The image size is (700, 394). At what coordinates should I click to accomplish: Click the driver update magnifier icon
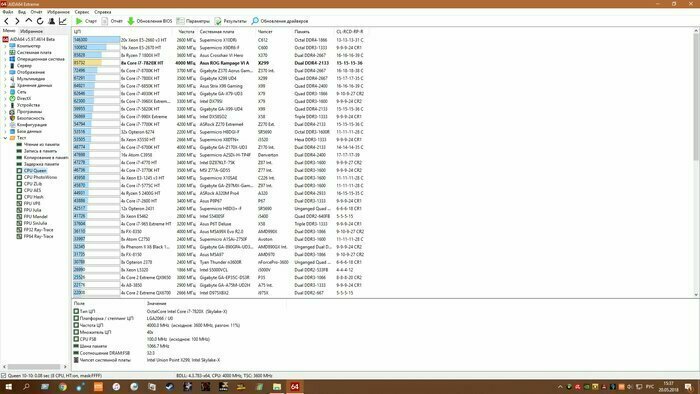[x=255, y=21]
